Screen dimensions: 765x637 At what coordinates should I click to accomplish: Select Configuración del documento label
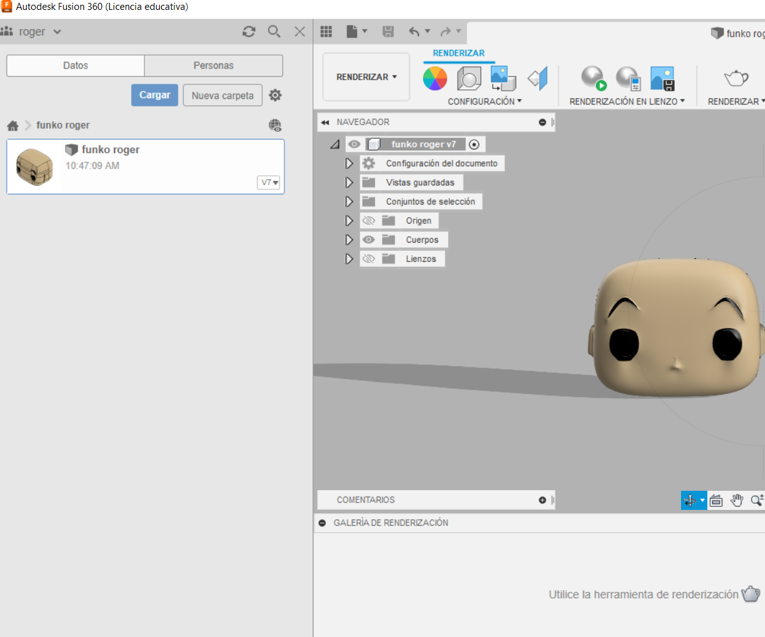[x=442, y=163]
